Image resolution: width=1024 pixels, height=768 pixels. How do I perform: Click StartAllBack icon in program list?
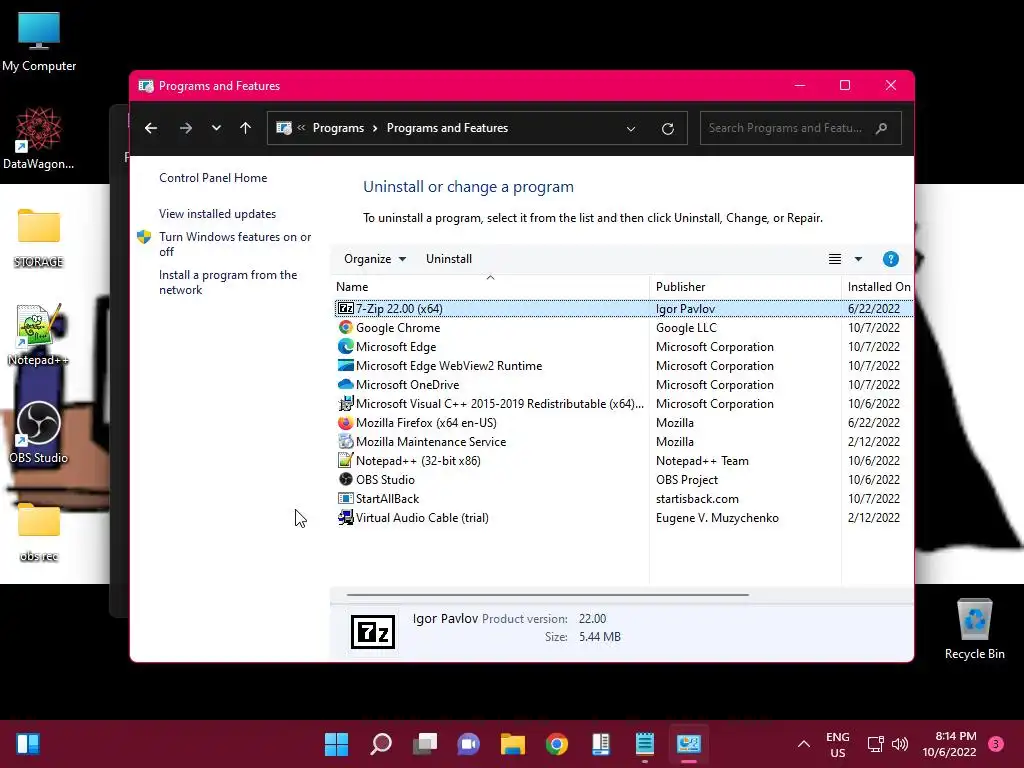[x=345, y=498]
